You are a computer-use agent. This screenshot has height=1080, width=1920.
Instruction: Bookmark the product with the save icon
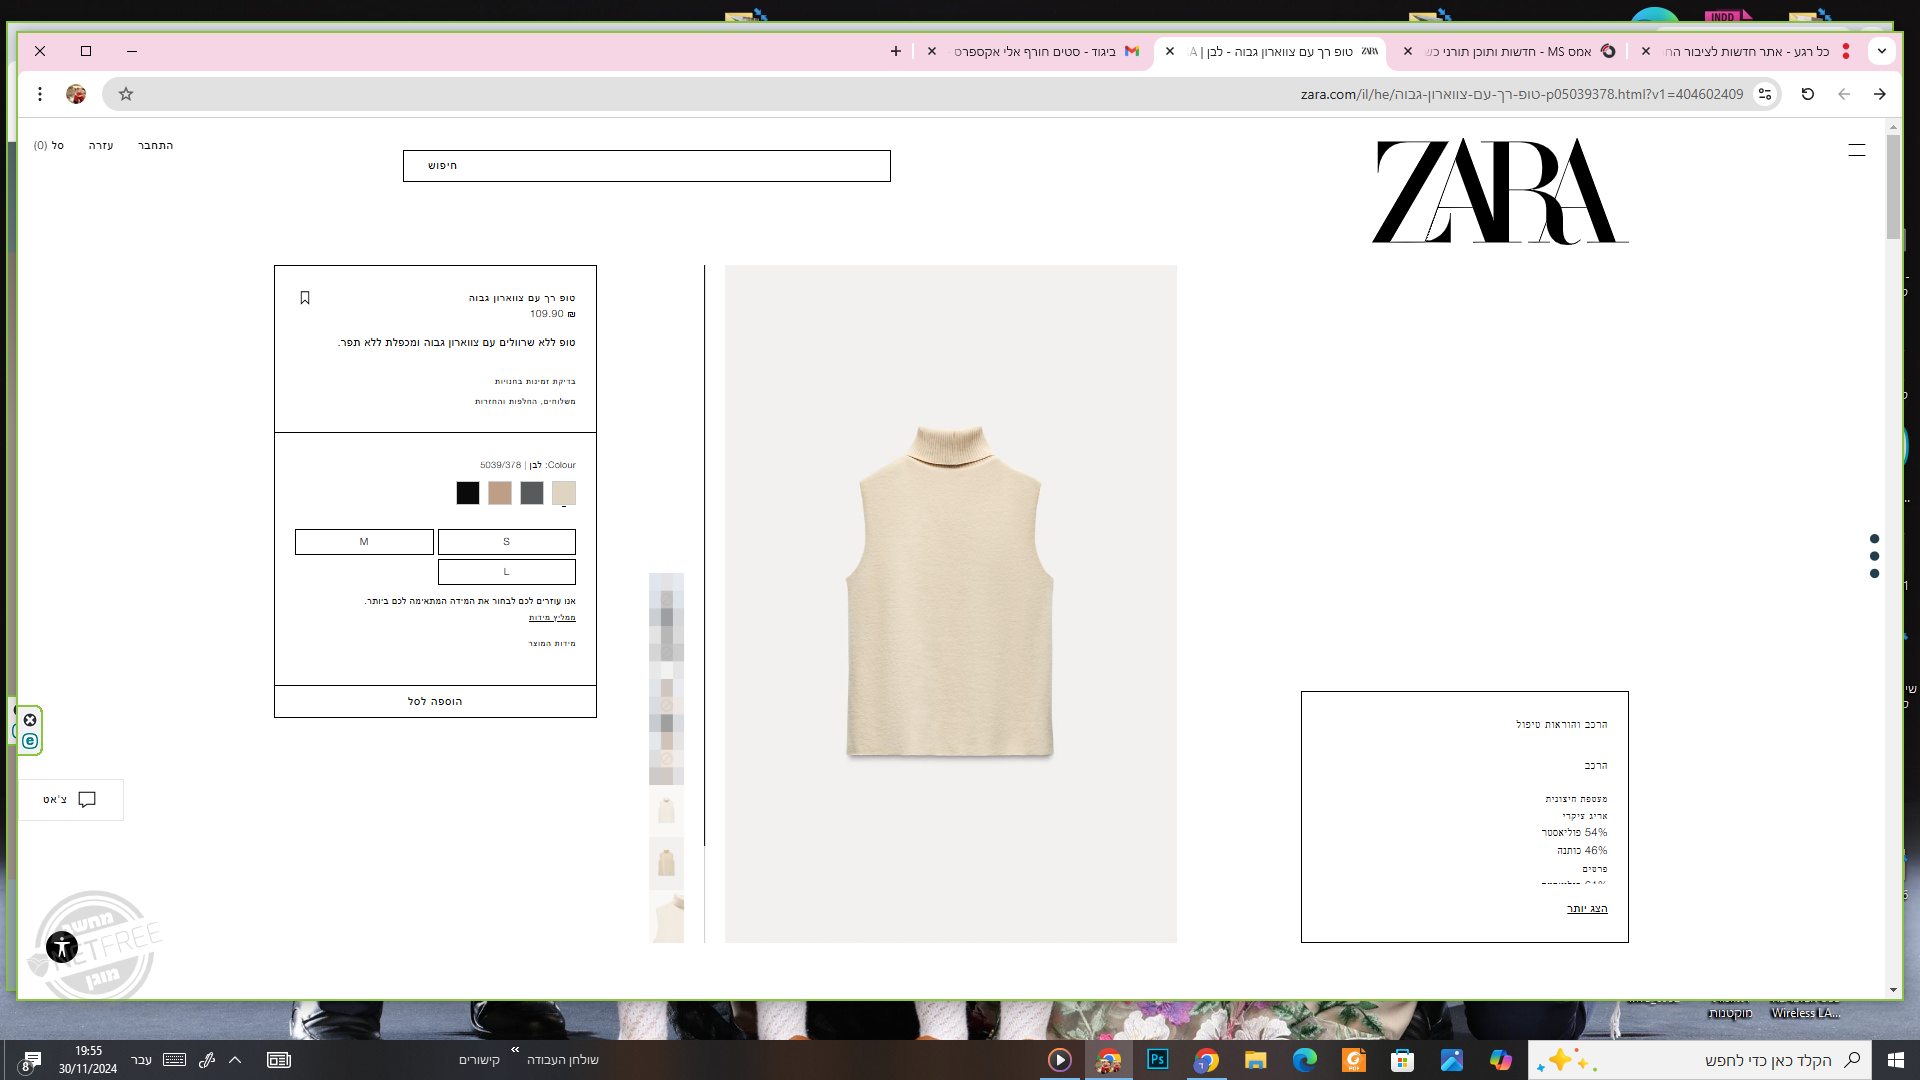click(305, 298)
